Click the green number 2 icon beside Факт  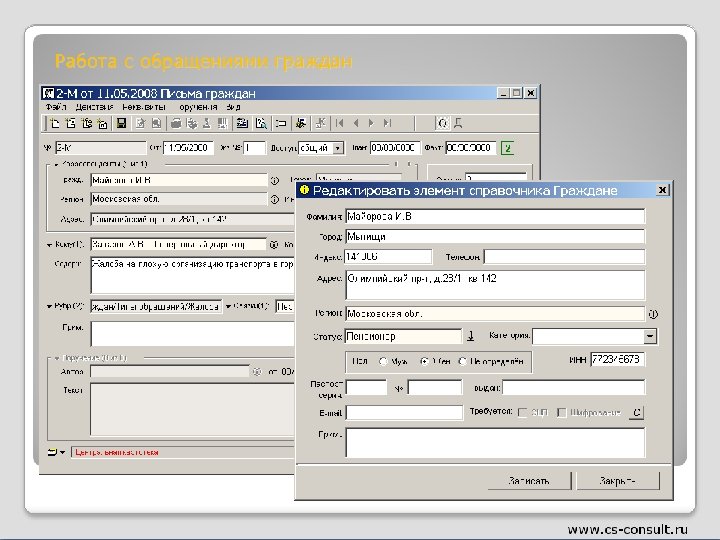507,148
